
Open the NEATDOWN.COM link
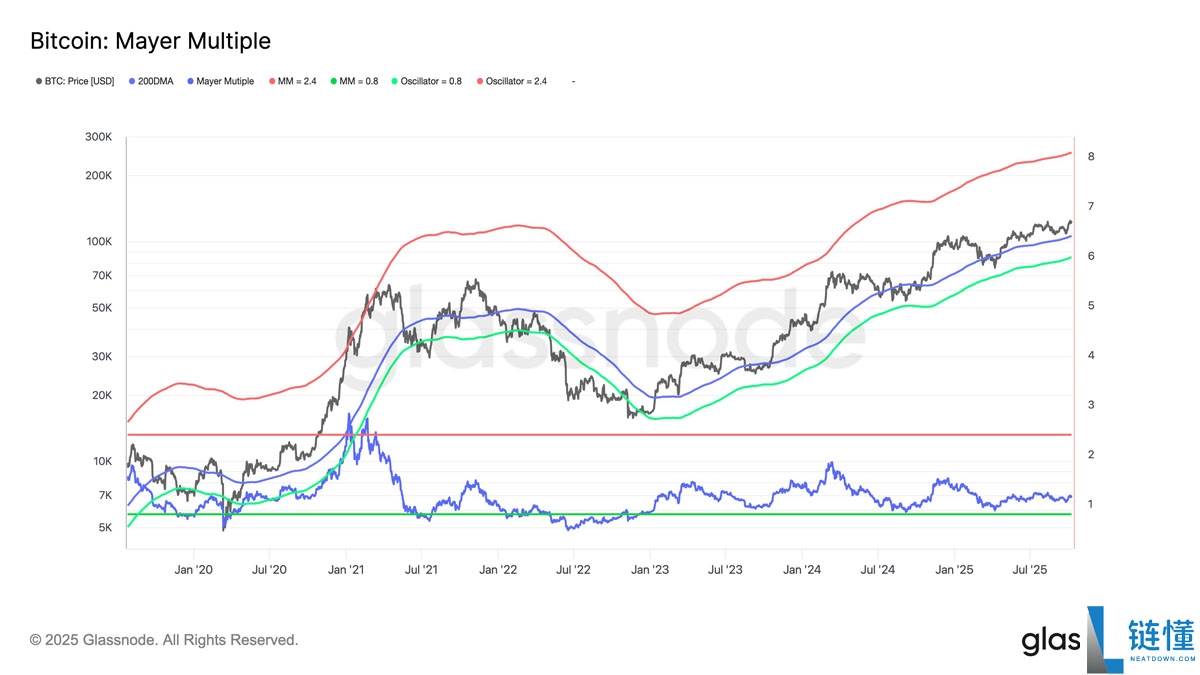1161,659
